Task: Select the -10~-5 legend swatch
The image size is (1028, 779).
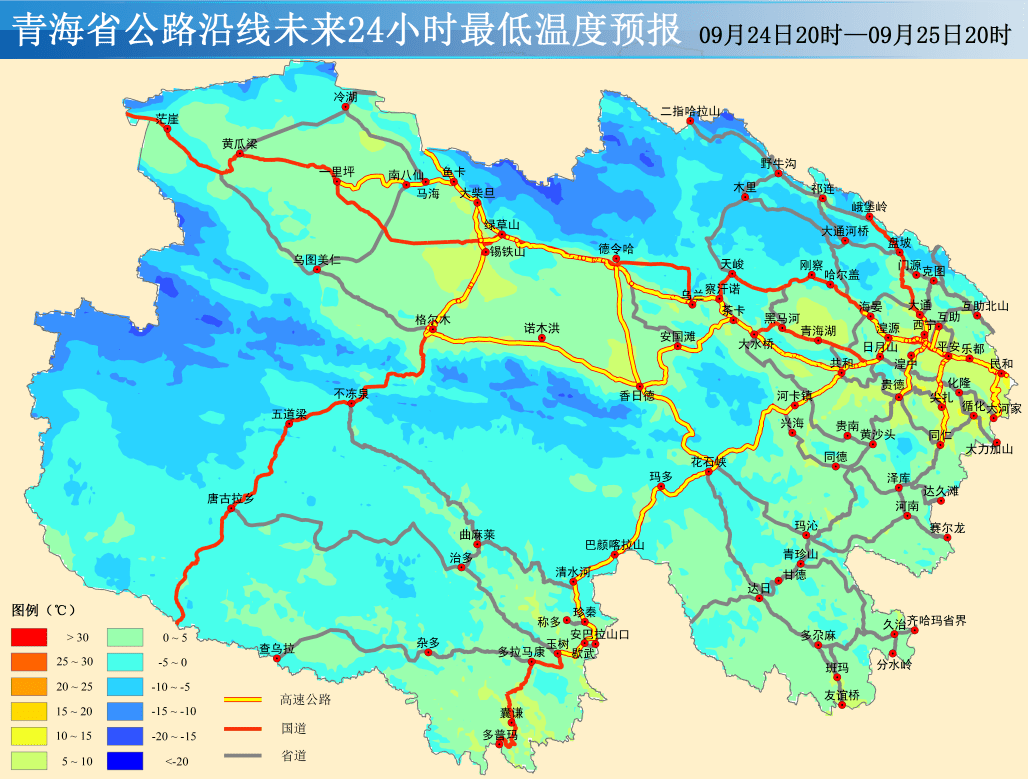Action: point(125,687)
